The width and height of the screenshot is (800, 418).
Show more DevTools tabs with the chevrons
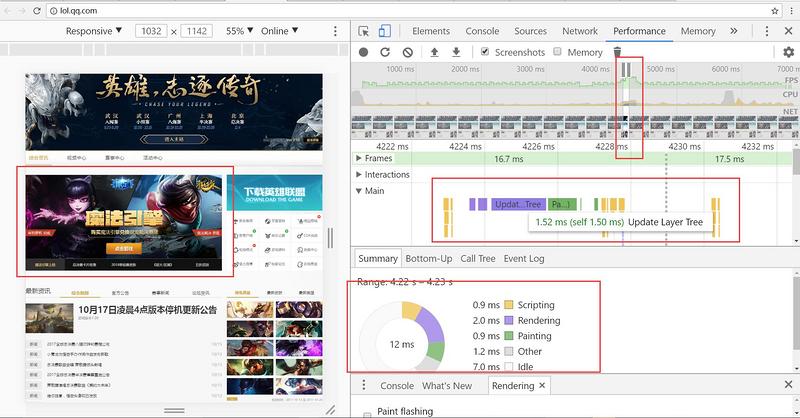(x=734, y=31)
